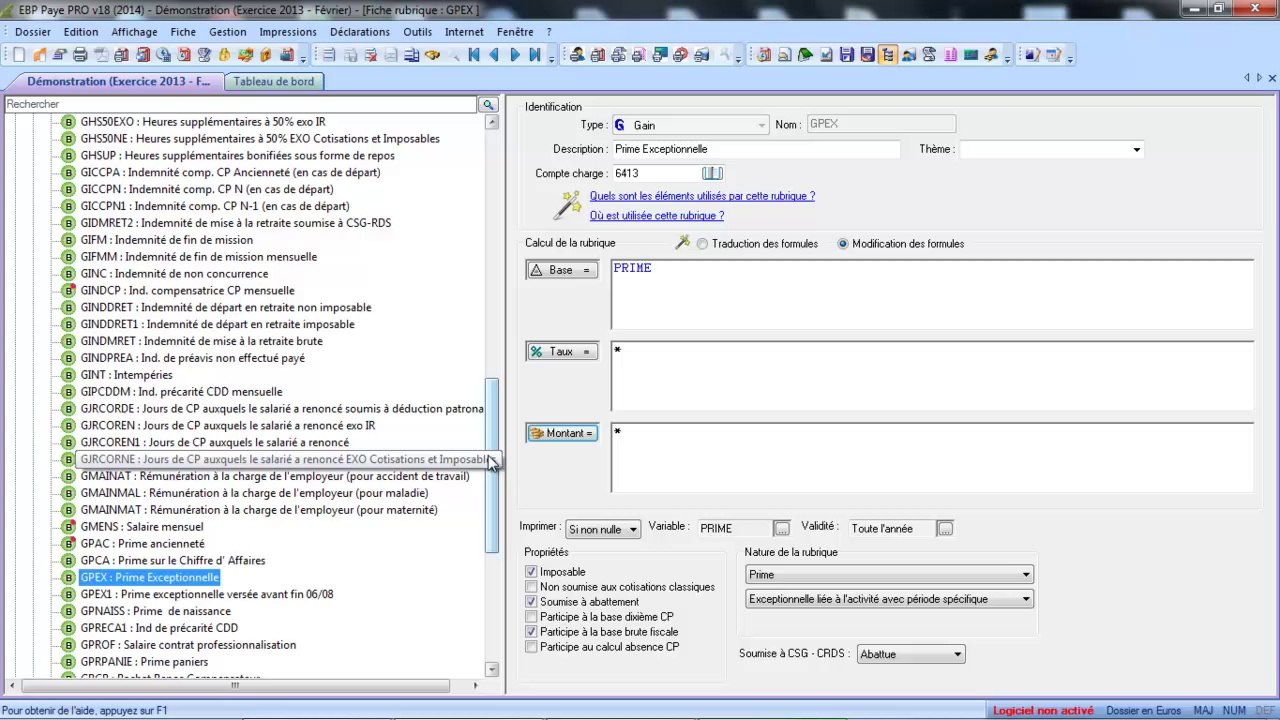
Task: Click the printer icon in the toolbar
Action: 80,55
